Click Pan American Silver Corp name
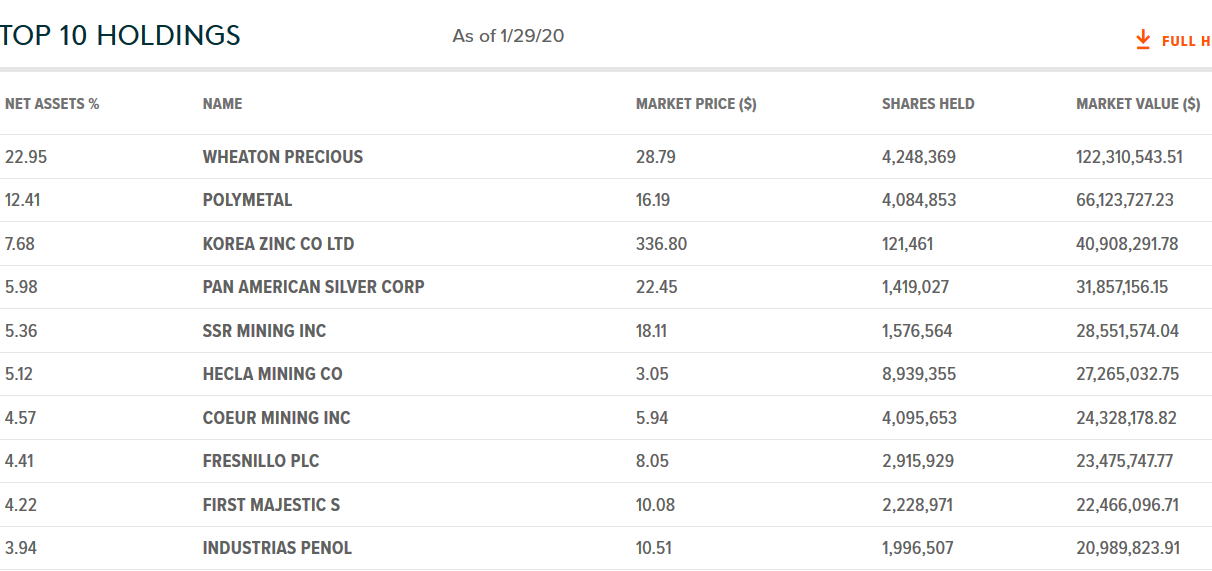1212x571 pixels. pyautogui.click(x=313, y=287)
